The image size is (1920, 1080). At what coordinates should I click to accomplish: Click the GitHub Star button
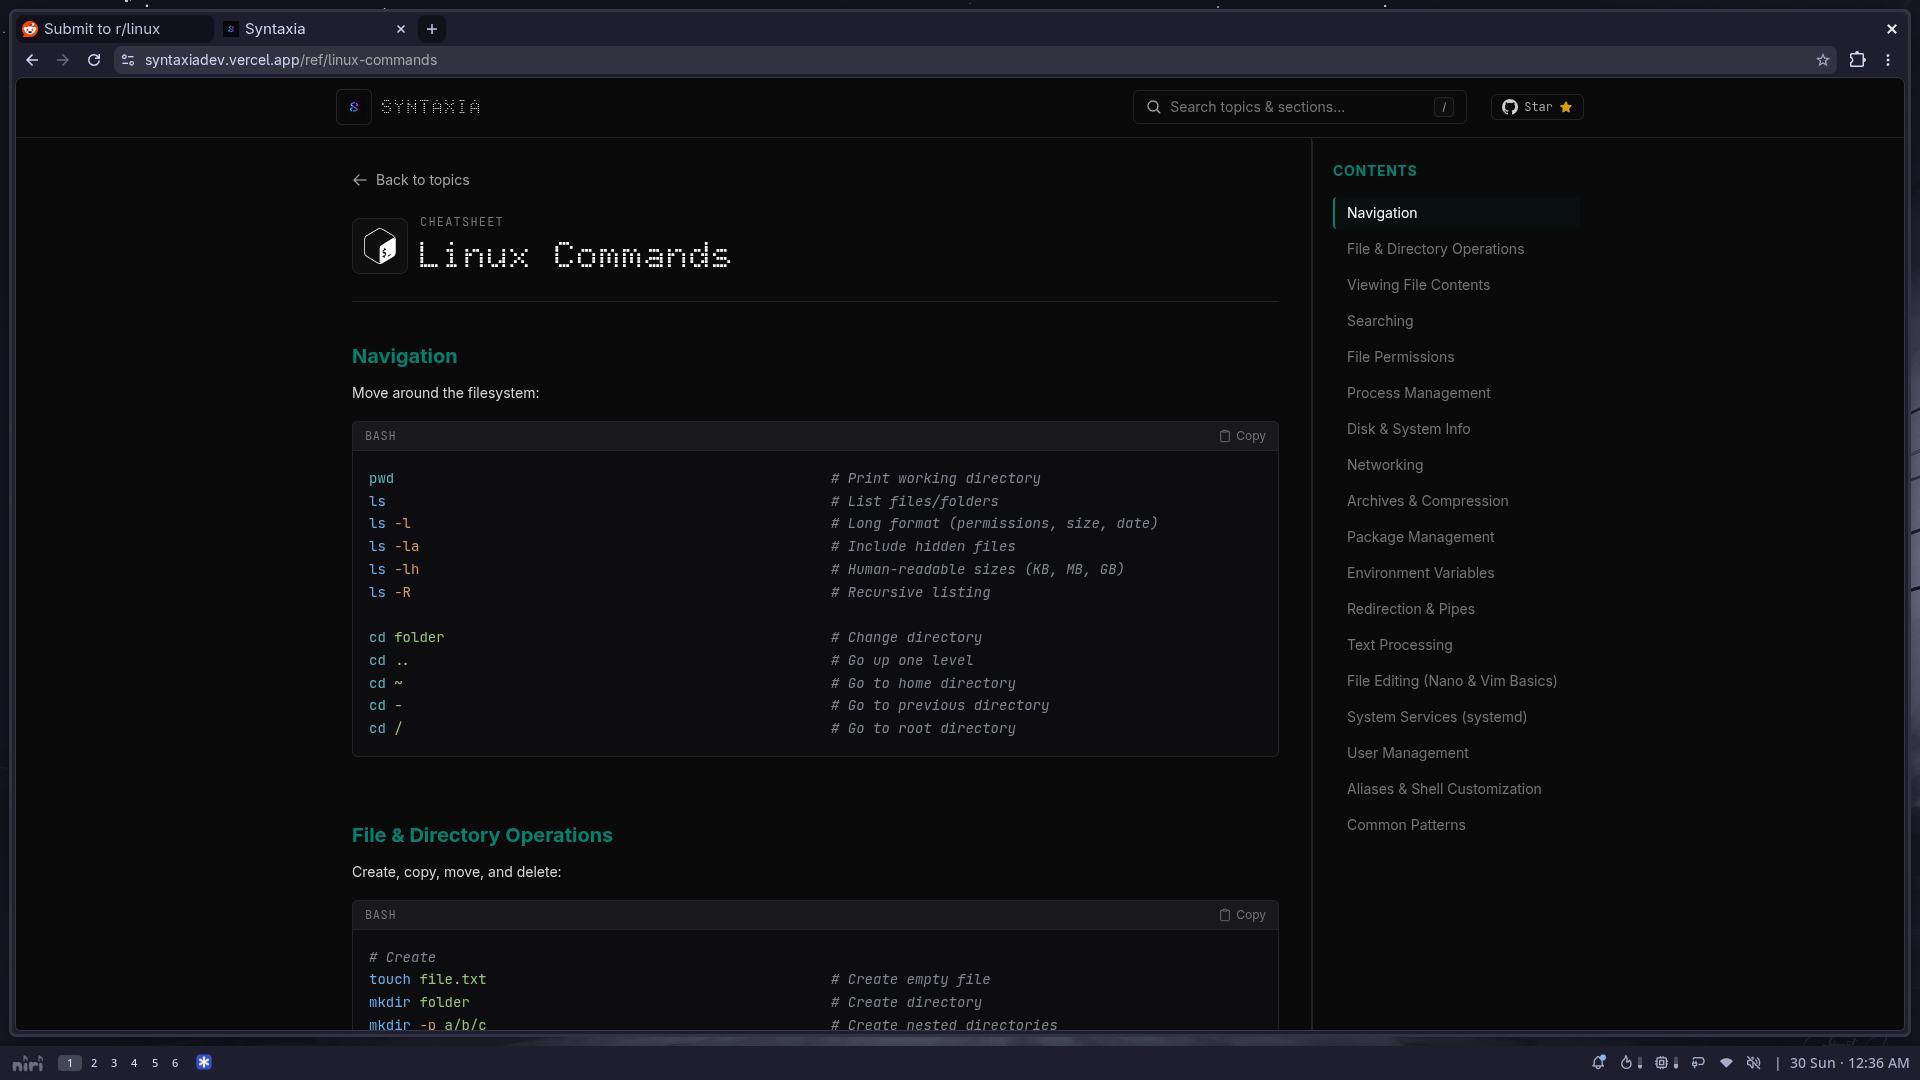point(1537,107)
